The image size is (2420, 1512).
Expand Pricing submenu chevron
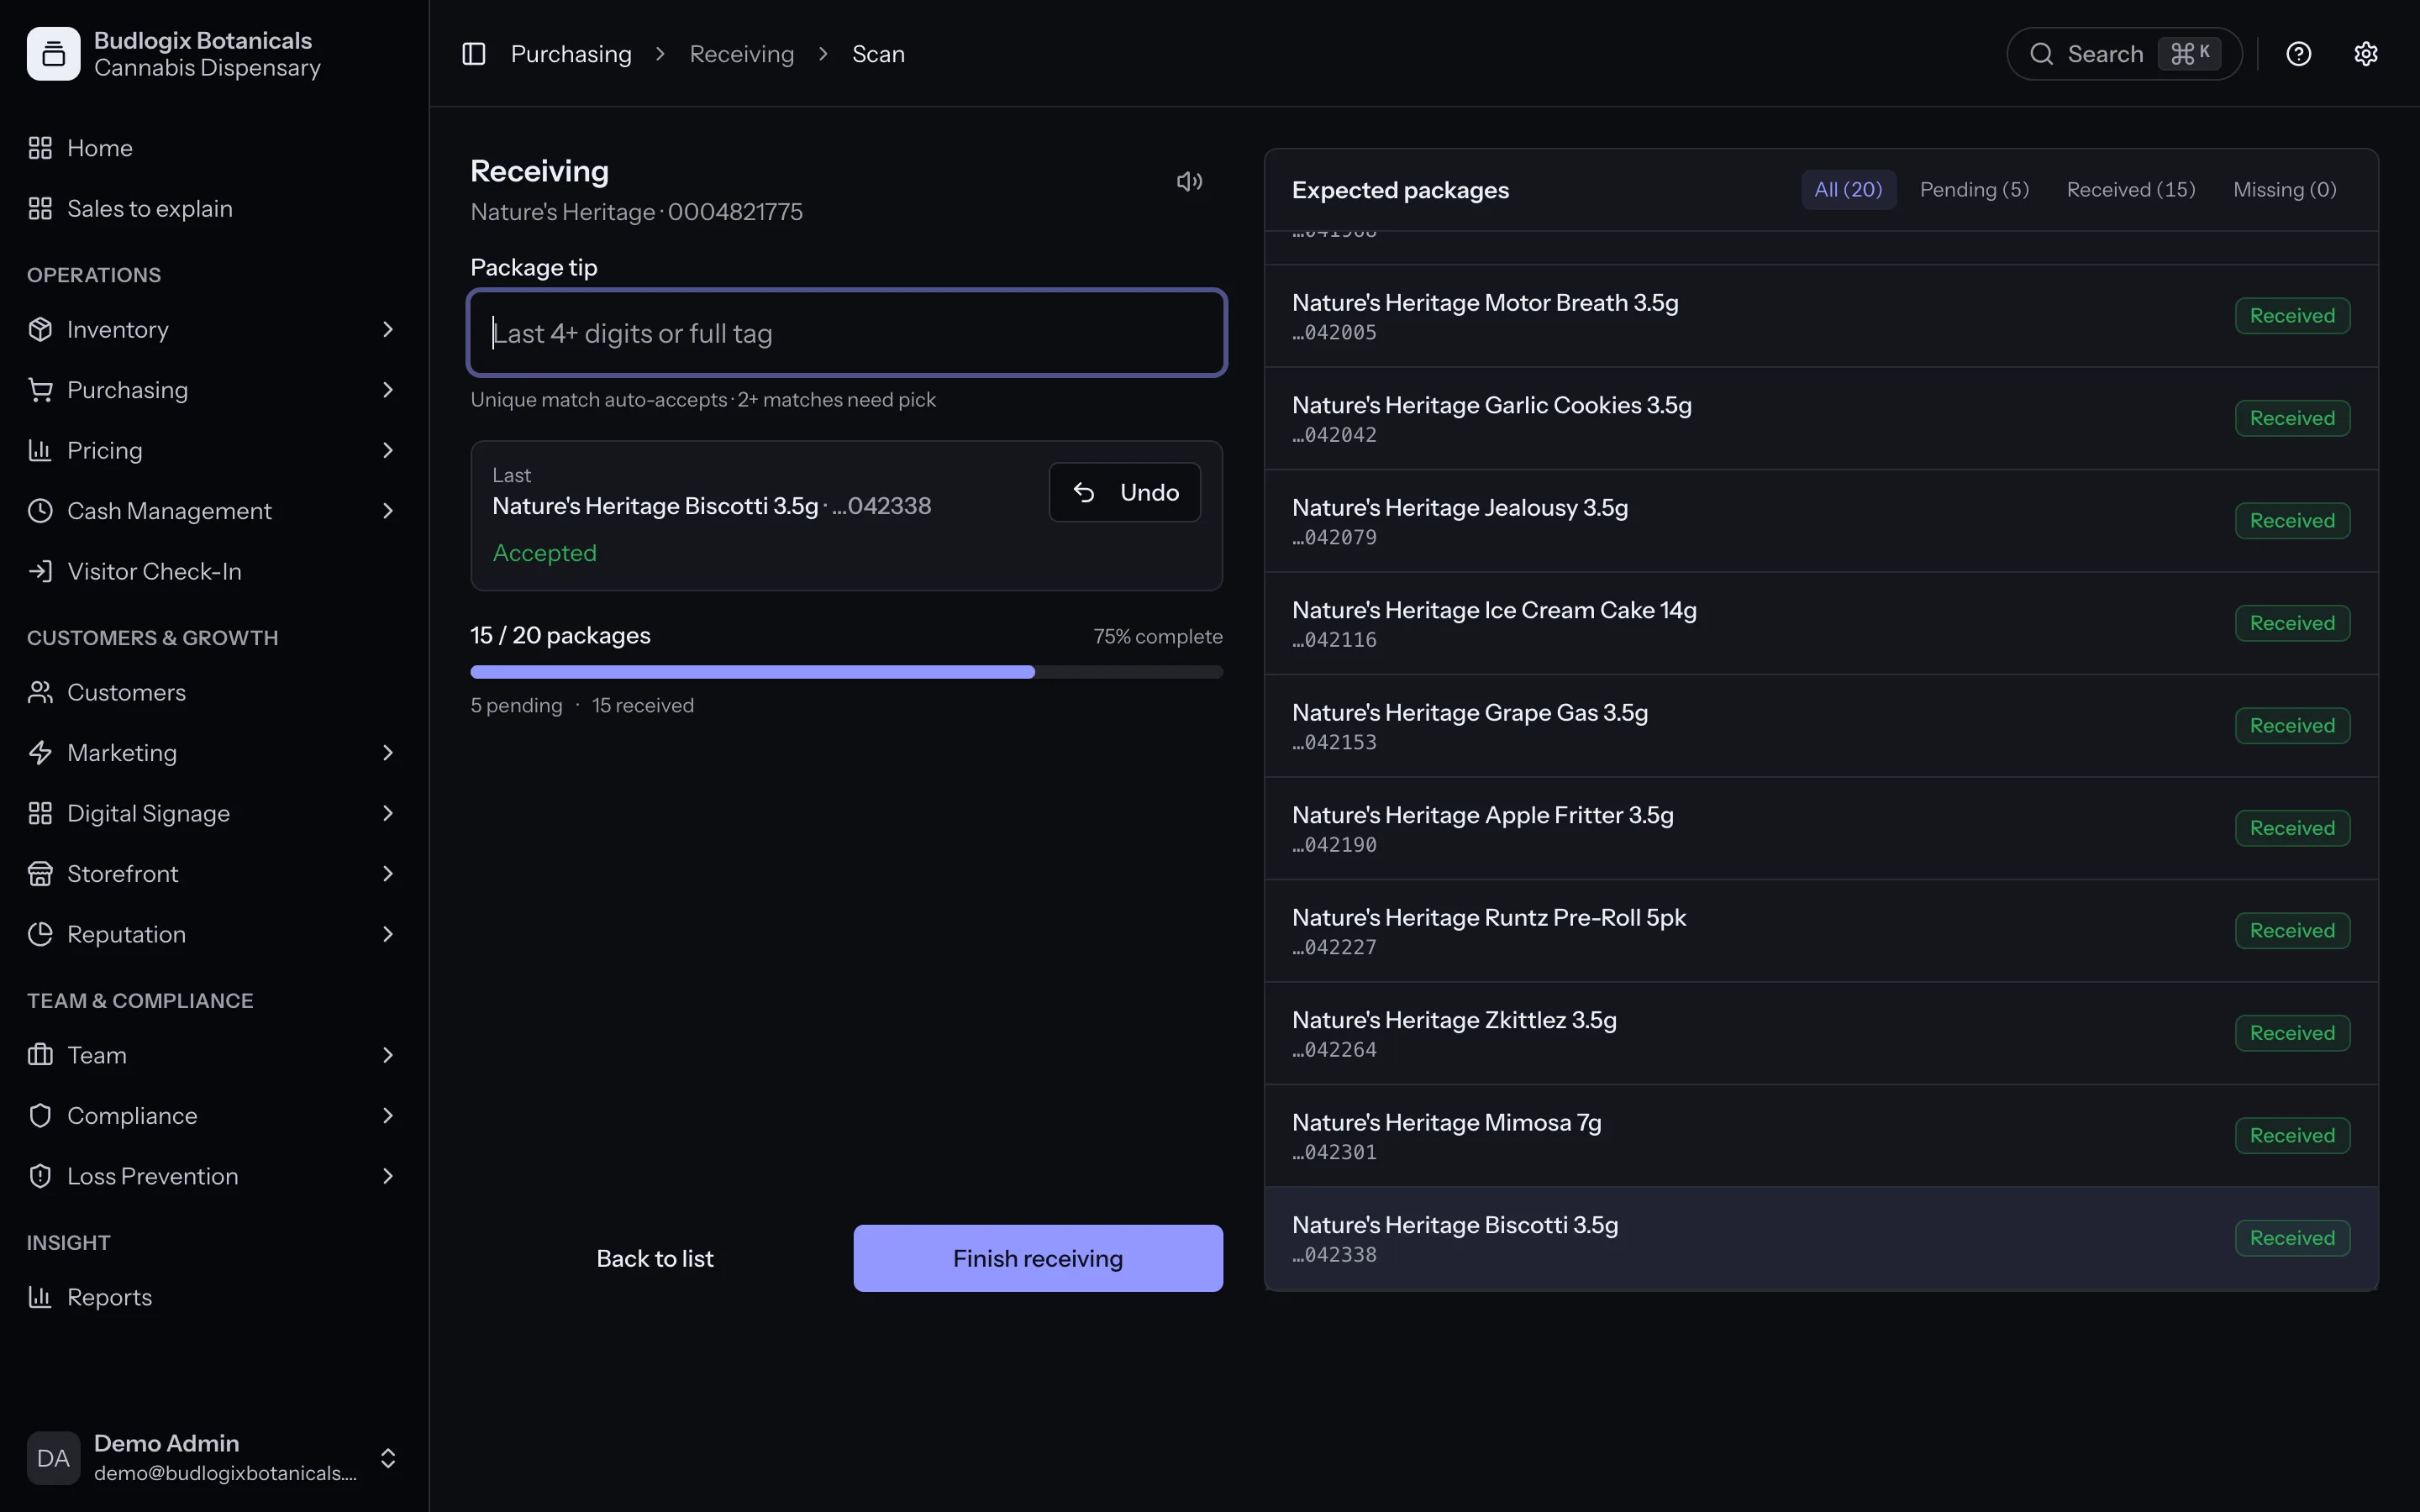[388, 450]
